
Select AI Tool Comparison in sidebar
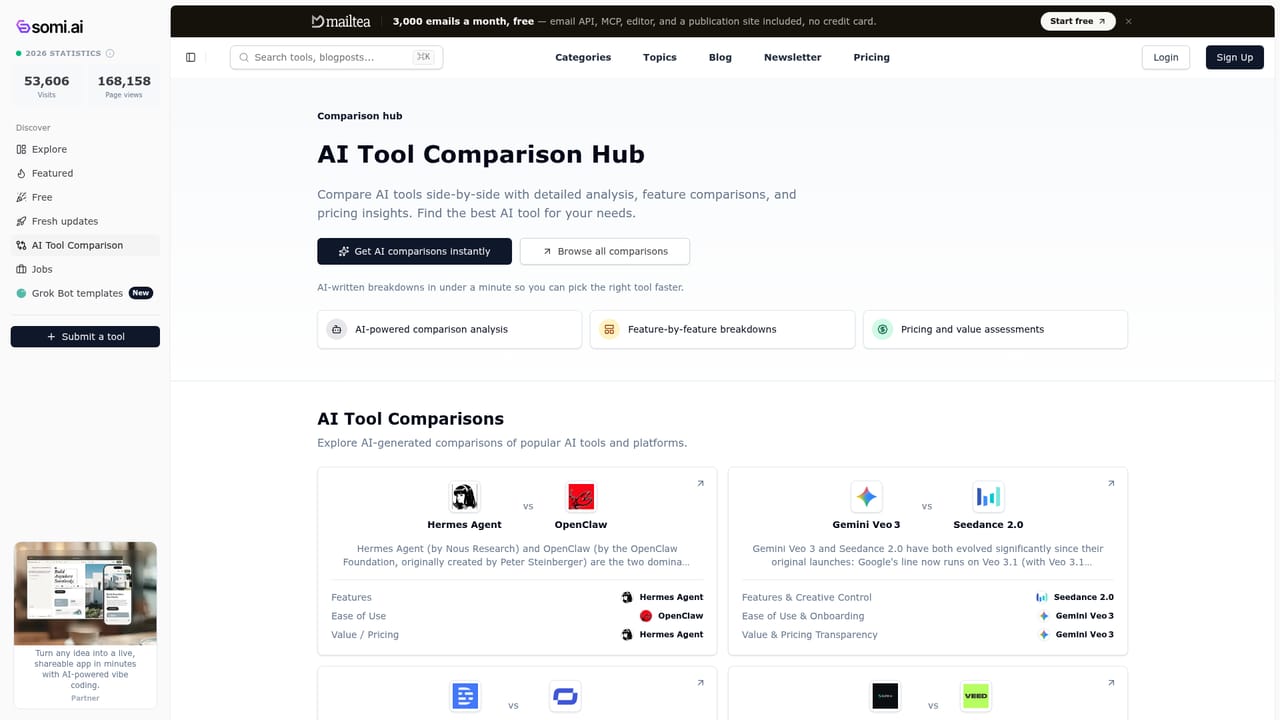(85, 245)
